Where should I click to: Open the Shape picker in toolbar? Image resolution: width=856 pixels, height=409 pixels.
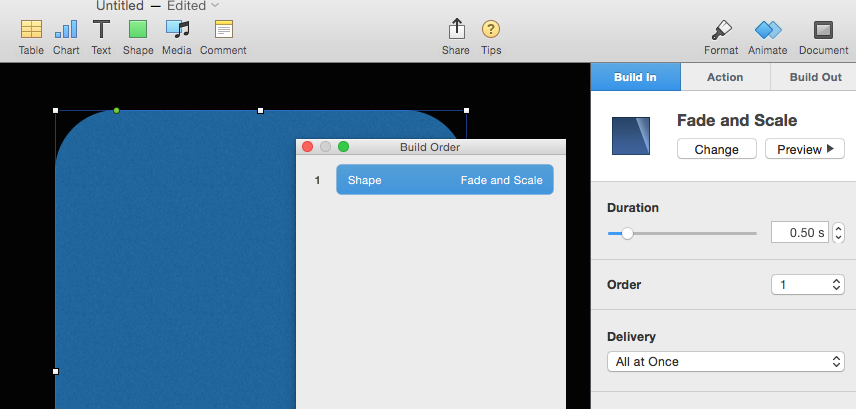pos(138,37)
